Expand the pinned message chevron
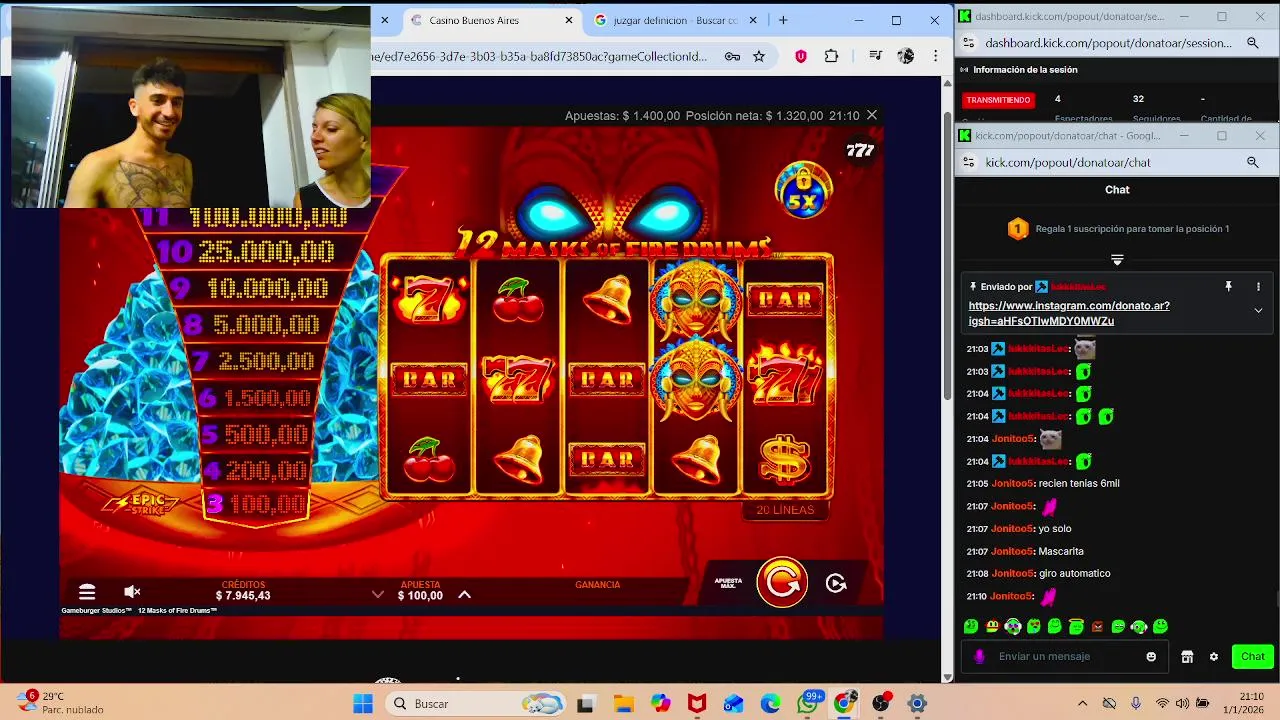Viewport: 1280px width, 720px height. pos(1258,310)
